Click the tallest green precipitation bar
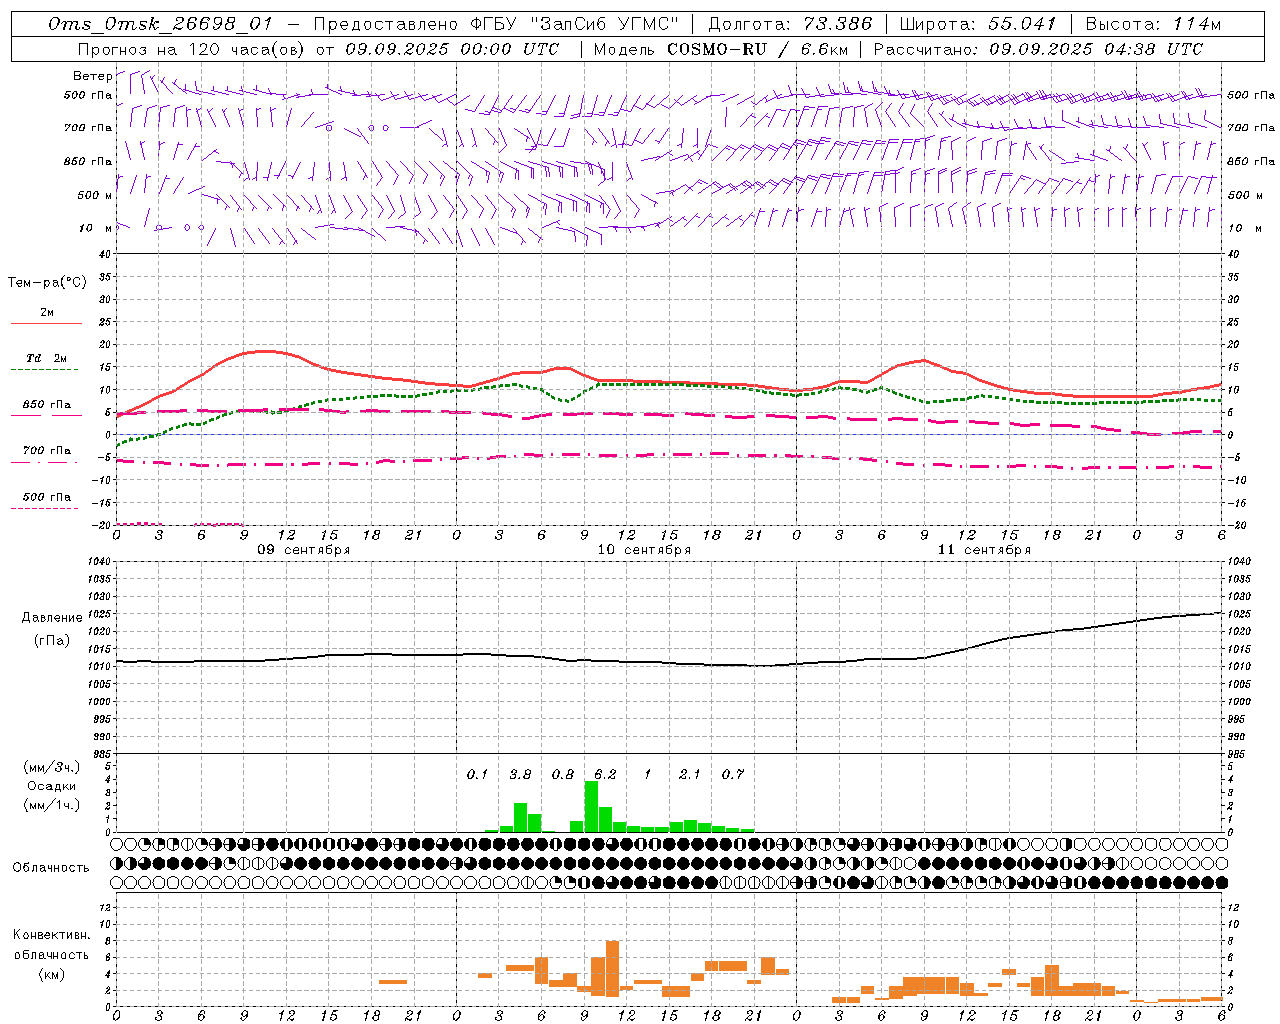Image resolution: width=1280 pixels, height=1024 pixels. pyautogui.click(x=591, y=806)
